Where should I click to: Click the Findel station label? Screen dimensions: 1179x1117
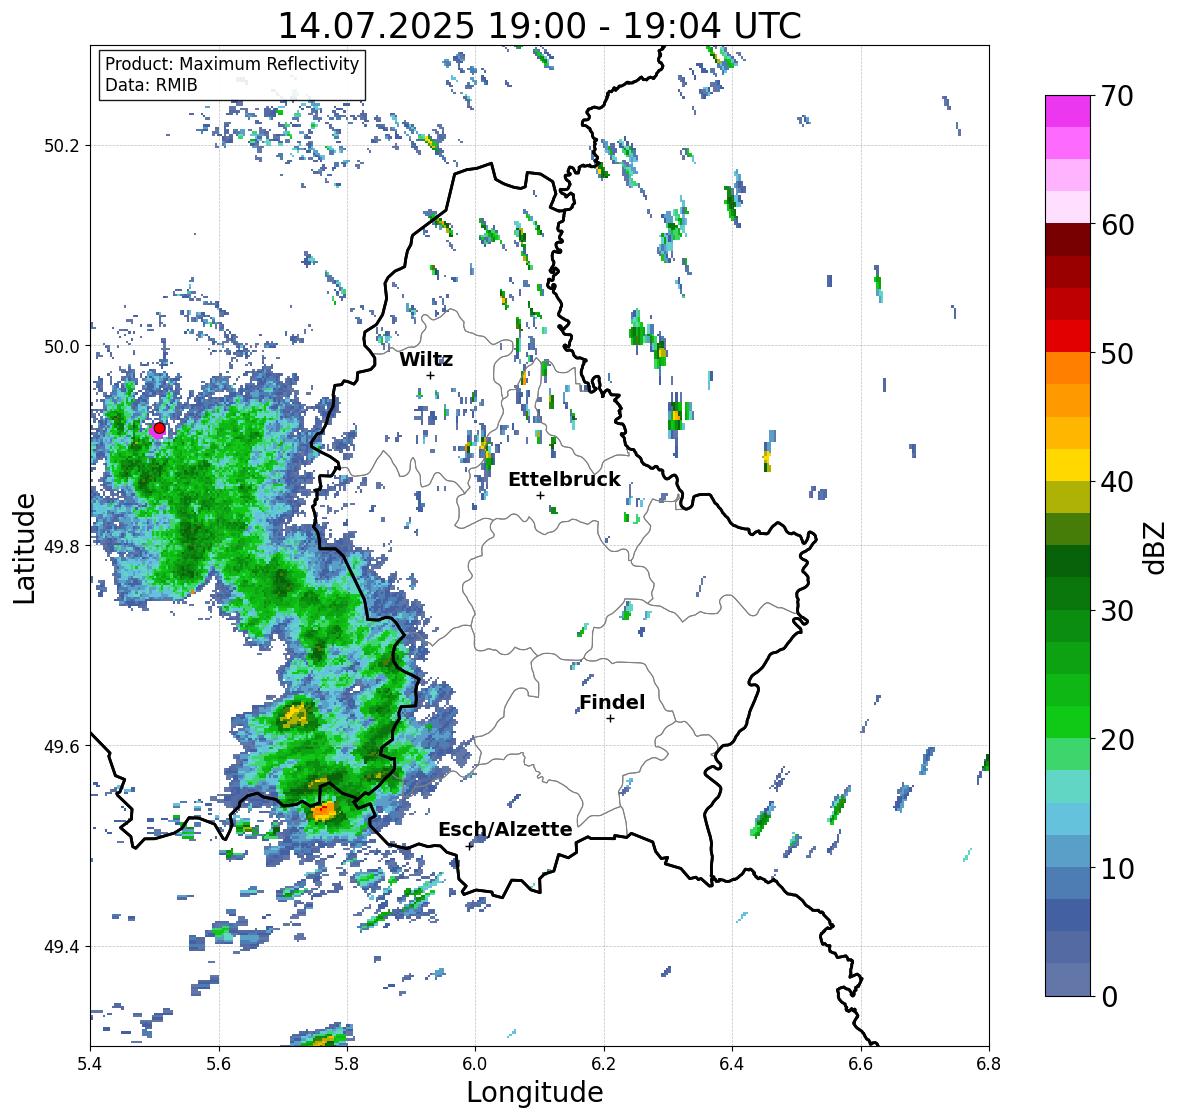pos(611,702)
